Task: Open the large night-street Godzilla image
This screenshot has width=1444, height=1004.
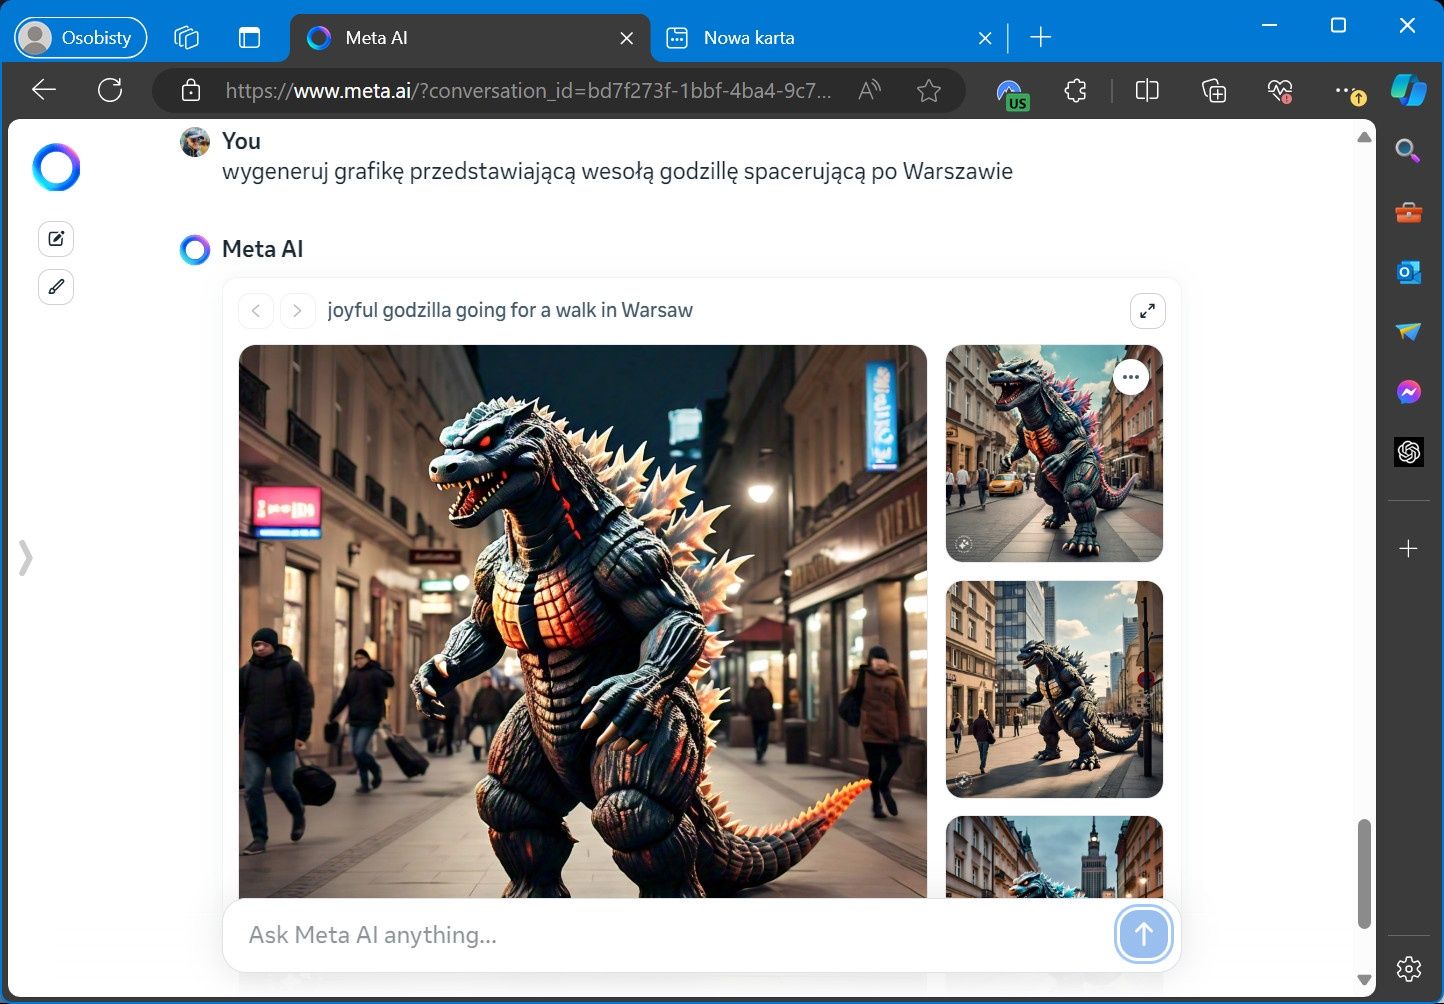Action: coord(583,621)
